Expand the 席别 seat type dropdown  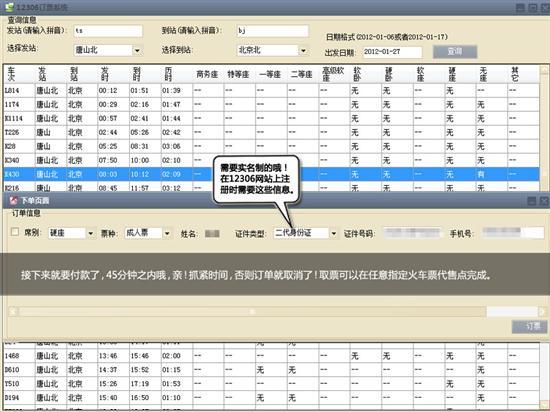pos(91,233)
